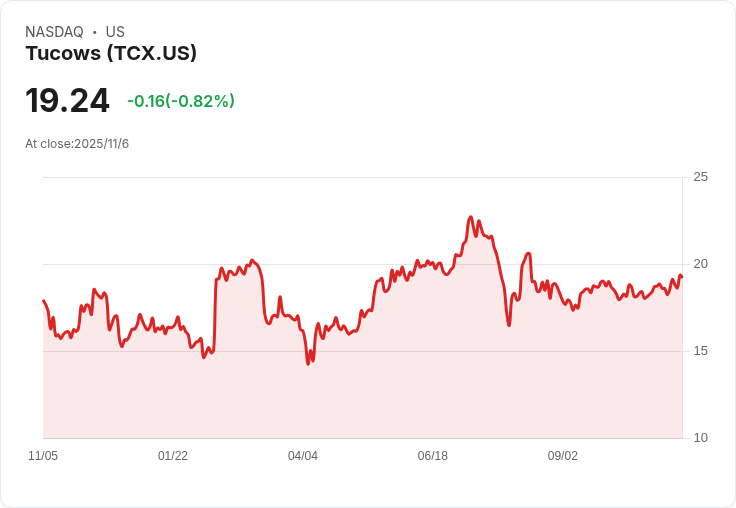Click the 20 price axis label
736x508 pixels.
pyautogui.click(x=700, y=264)
